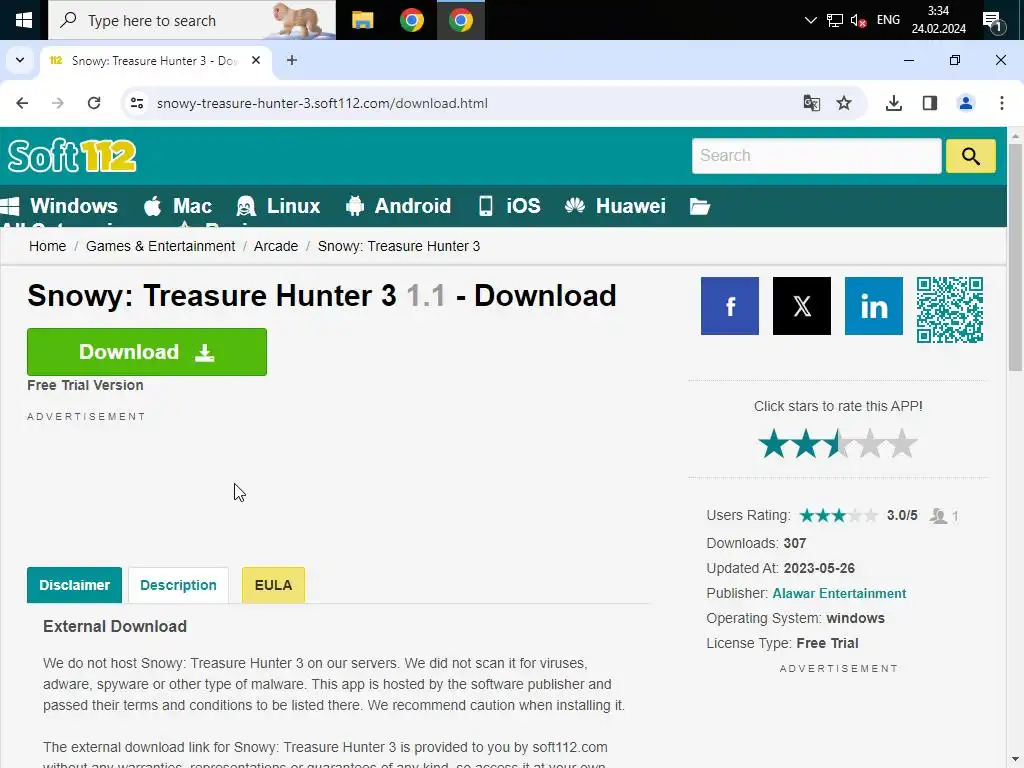This screenshot has width=1024, height=768.
Task: Open the Mac category
Action: pos(178,206)
